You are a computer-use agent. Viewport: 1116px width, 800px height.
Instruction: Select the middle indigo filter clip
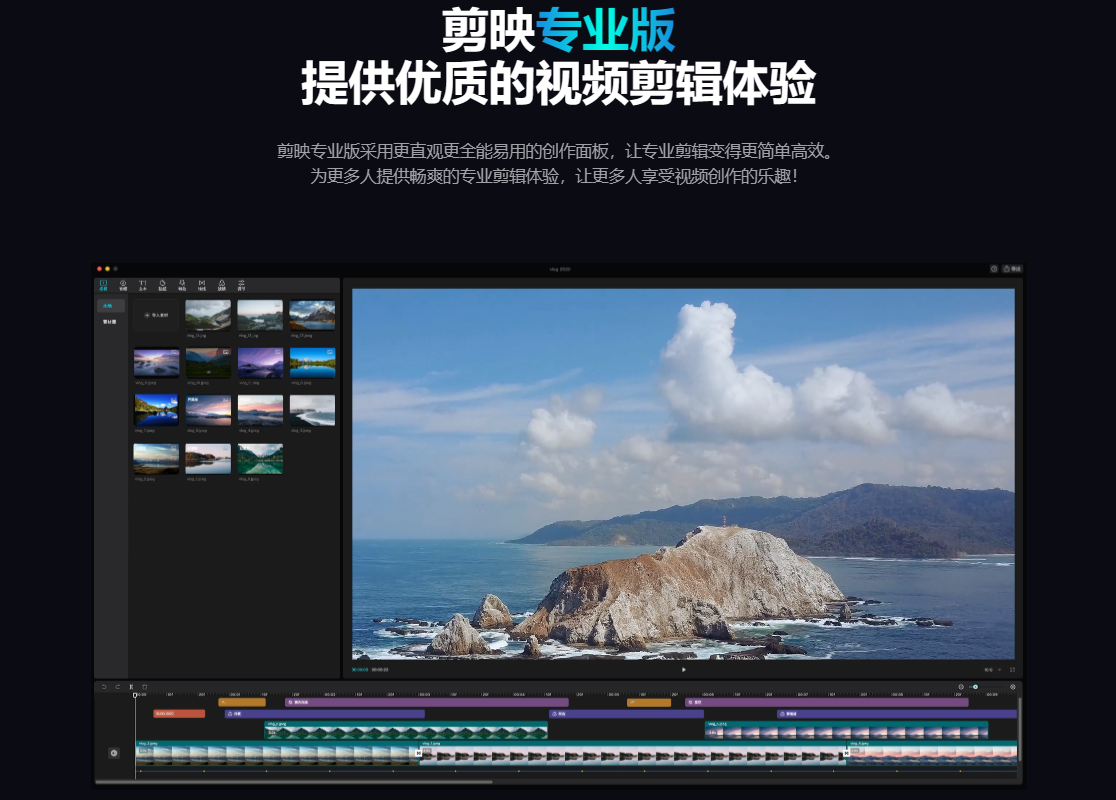[x=626, y=713]
